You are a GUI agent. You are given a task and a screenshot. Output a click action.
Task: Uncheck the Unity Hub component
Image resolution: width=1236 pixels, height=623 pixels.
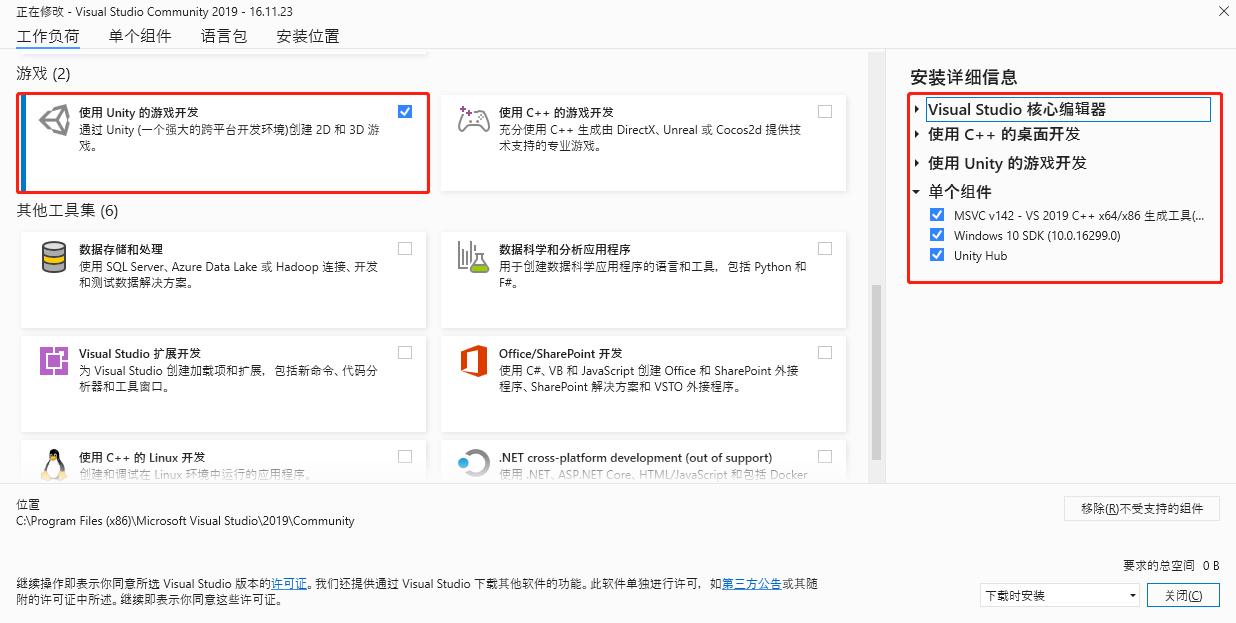pyautogui.click(x=937, y=255)
